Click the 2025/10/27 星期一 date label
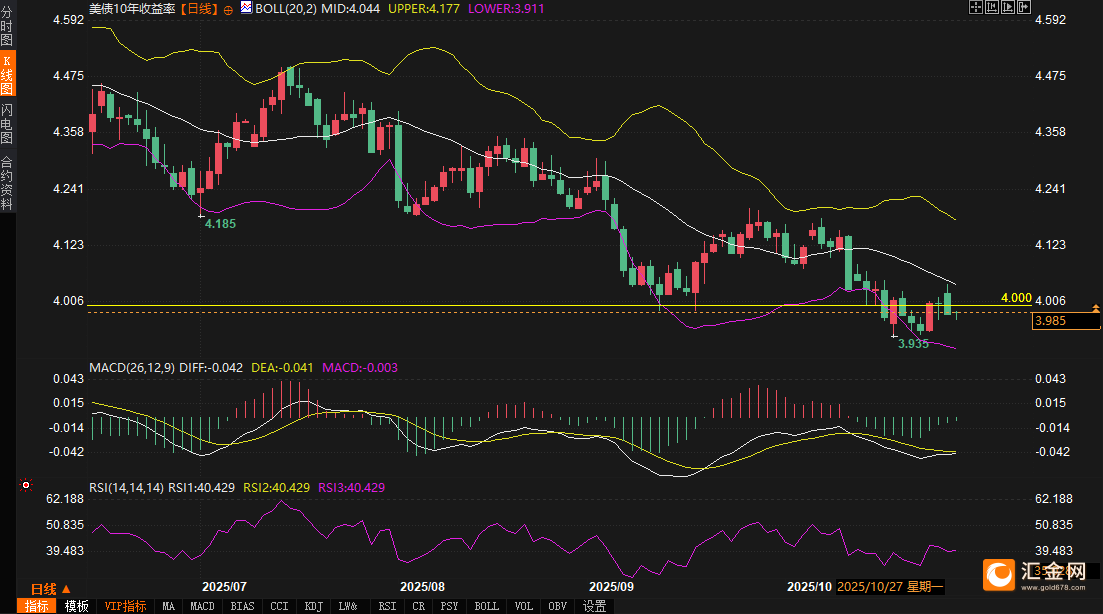 889,587
